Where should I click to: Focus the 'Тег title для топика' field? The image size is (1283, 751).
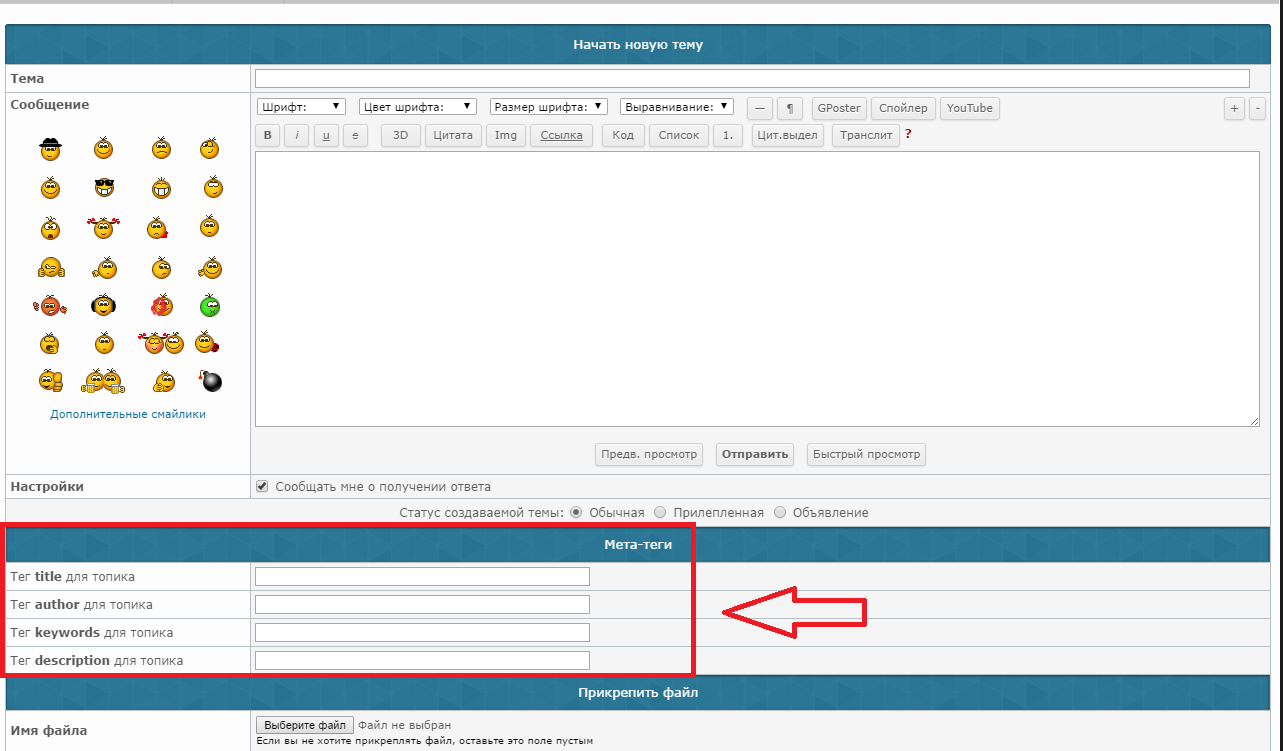(x=422, y=576)
